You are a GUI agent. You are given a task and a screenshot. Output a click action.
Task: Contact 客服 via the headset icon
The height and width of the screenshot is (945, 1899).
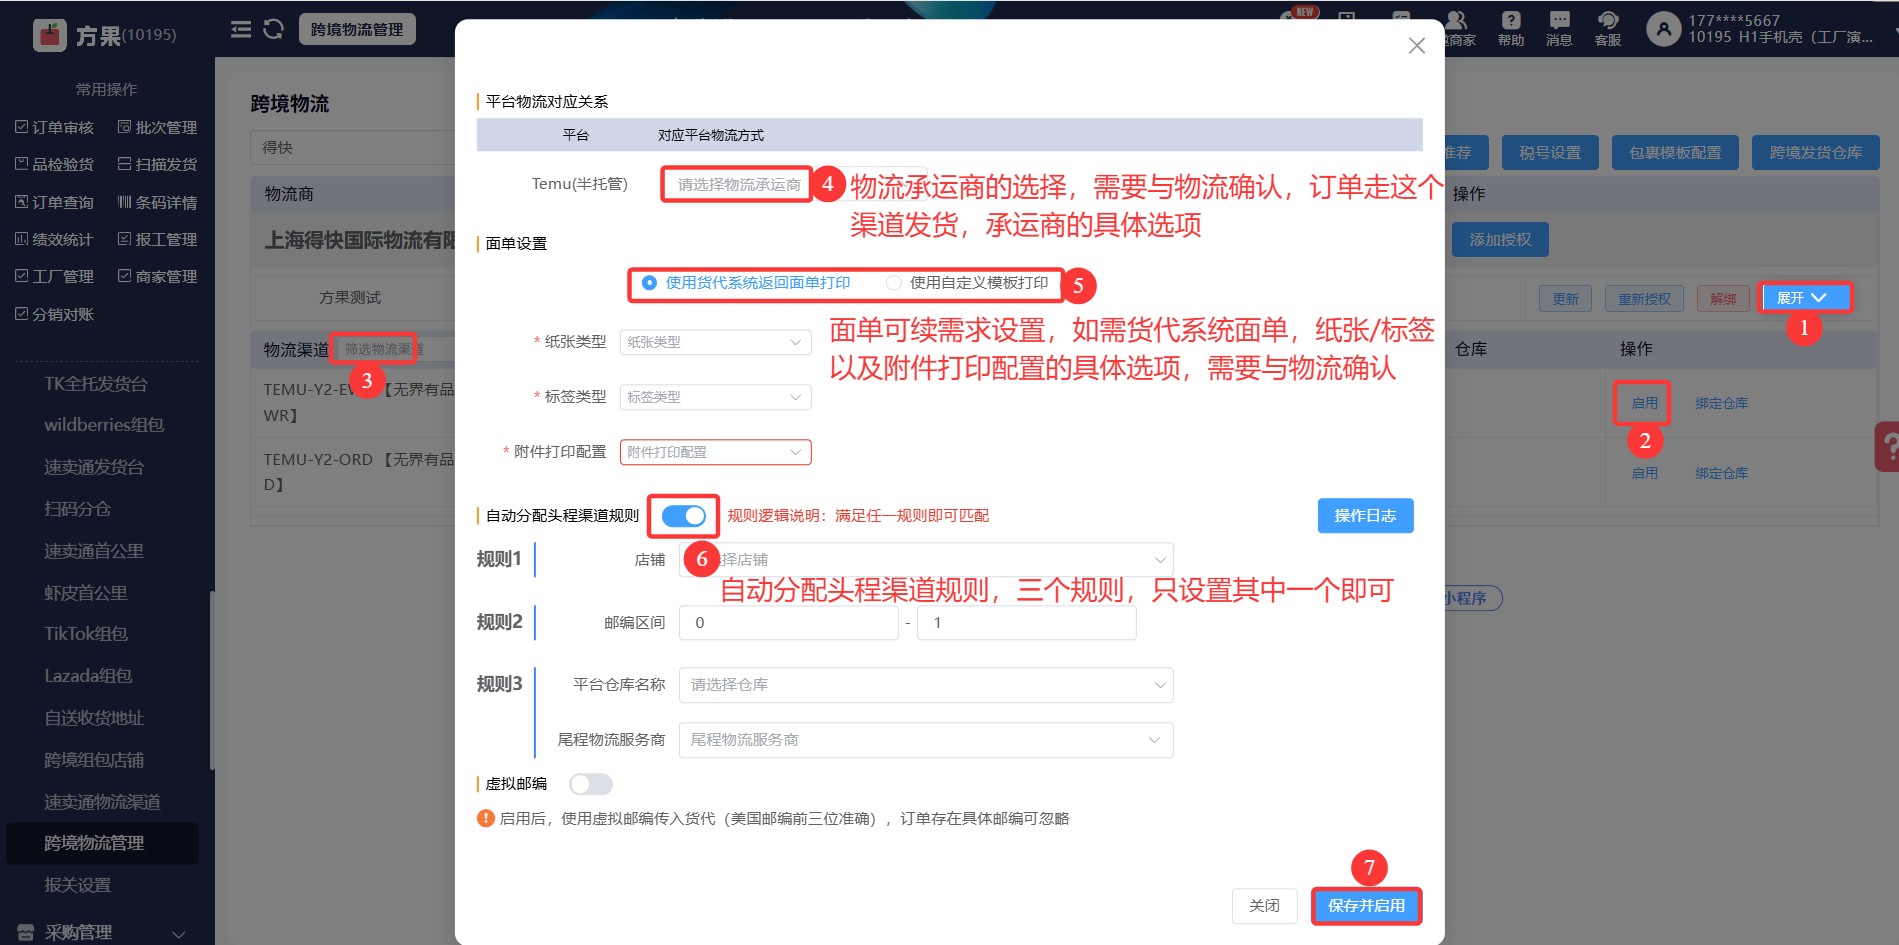pos(1608,21)
